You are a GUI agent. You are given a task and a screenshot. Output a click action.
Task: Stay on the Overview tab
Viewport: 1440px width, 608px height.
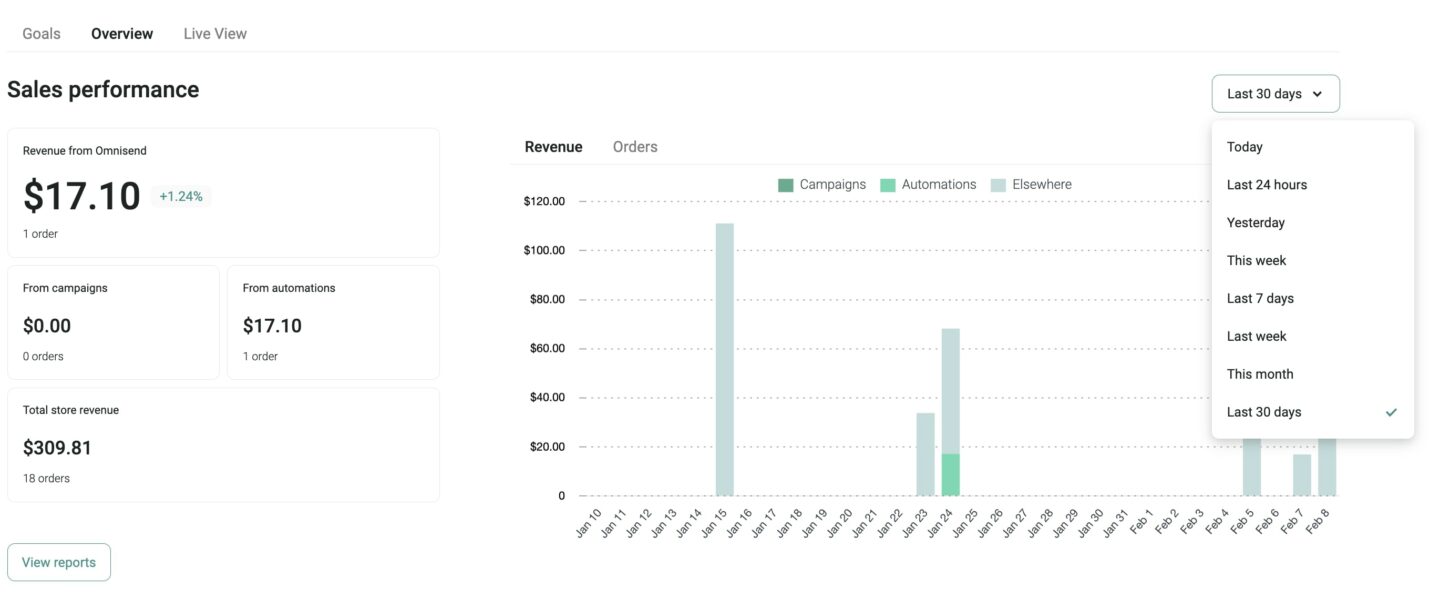[x=122, y=33]
